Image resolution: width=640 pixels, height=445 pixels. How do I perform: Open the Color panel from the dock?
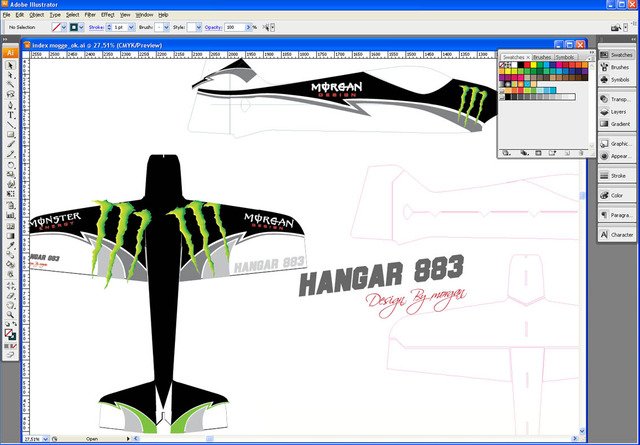617,195
